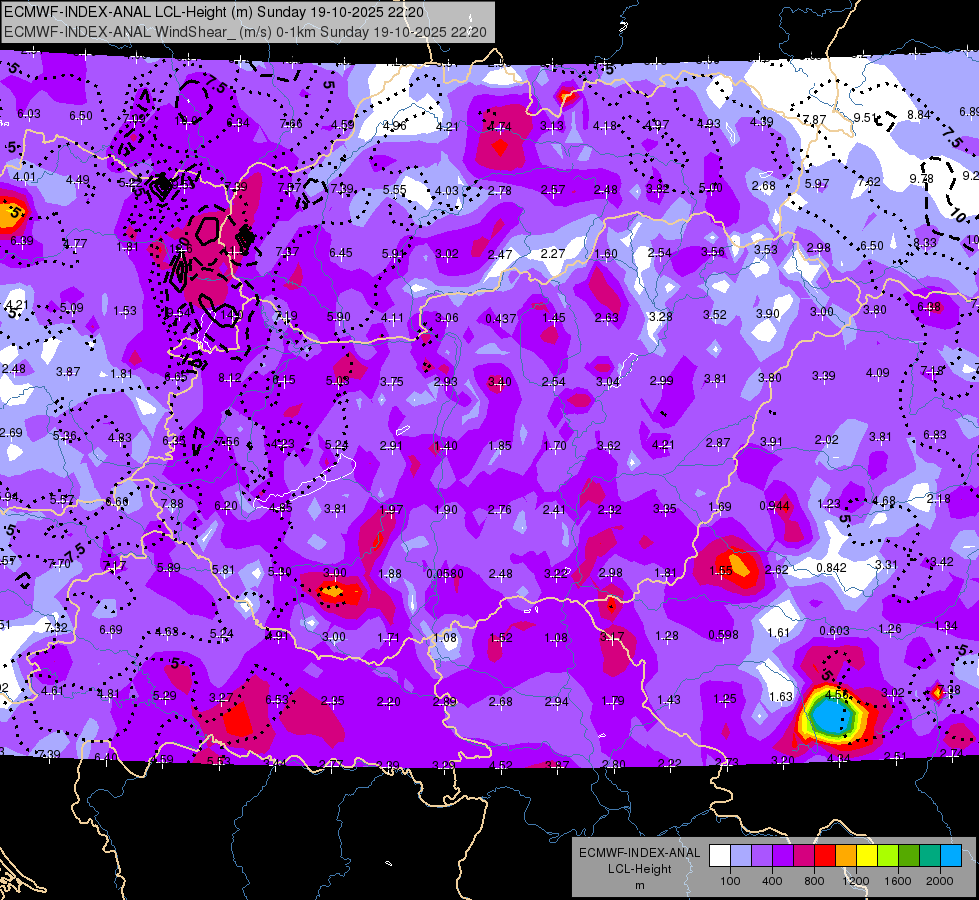979x900 pixels.
Task: Click the wind shear value 6.69
Action: 111,630
